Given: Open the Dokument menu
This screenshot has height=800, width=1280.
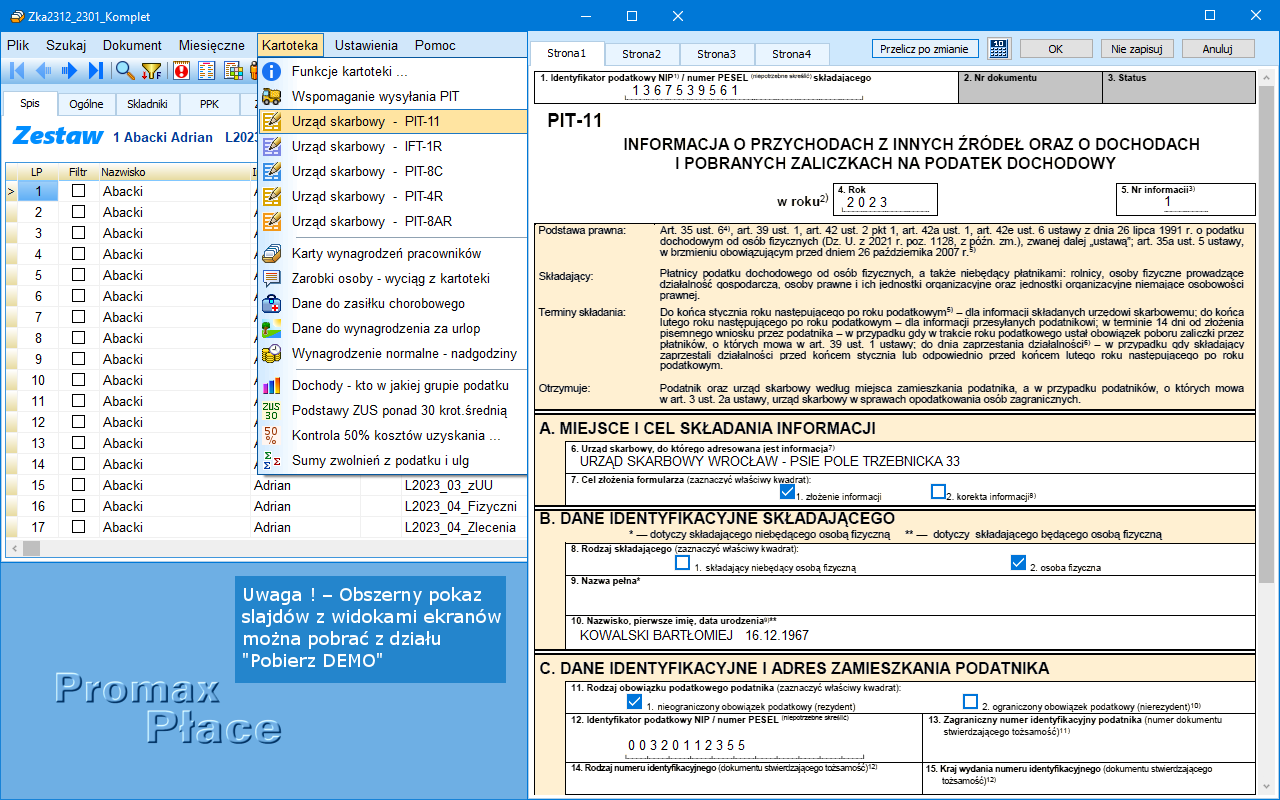Looking at the screenshot, I should pos(132,45).
